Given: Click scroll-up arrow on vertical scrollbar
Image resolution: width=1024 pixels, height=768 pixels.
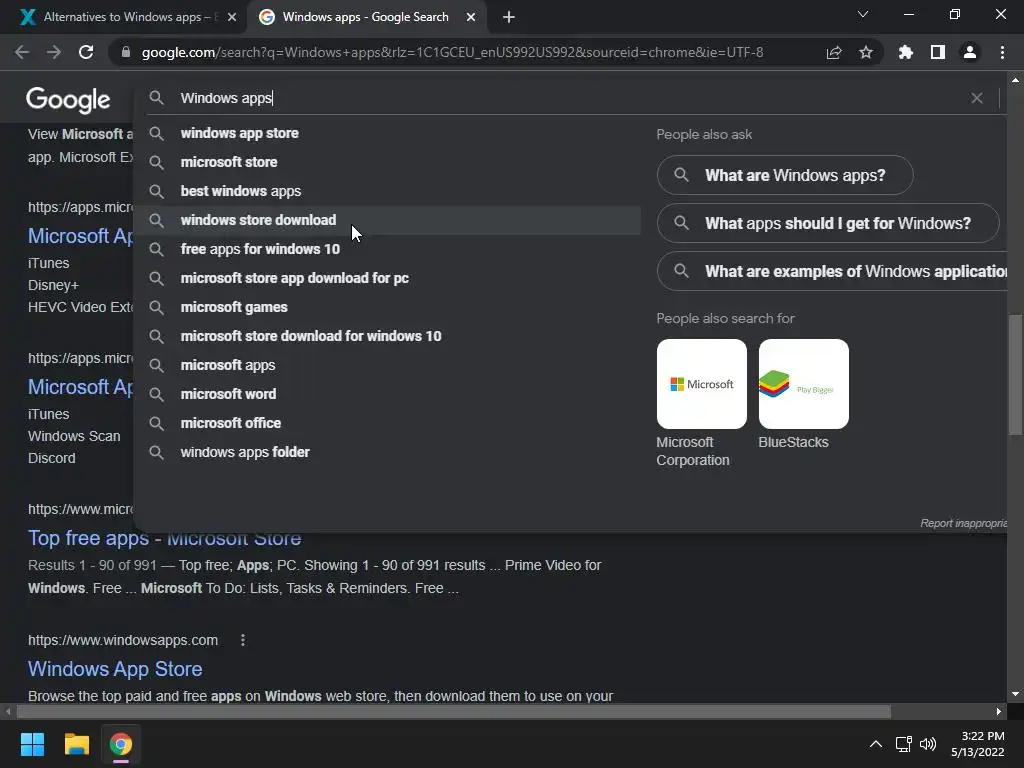Looking at the screenshot, I should pos(1015,80).
